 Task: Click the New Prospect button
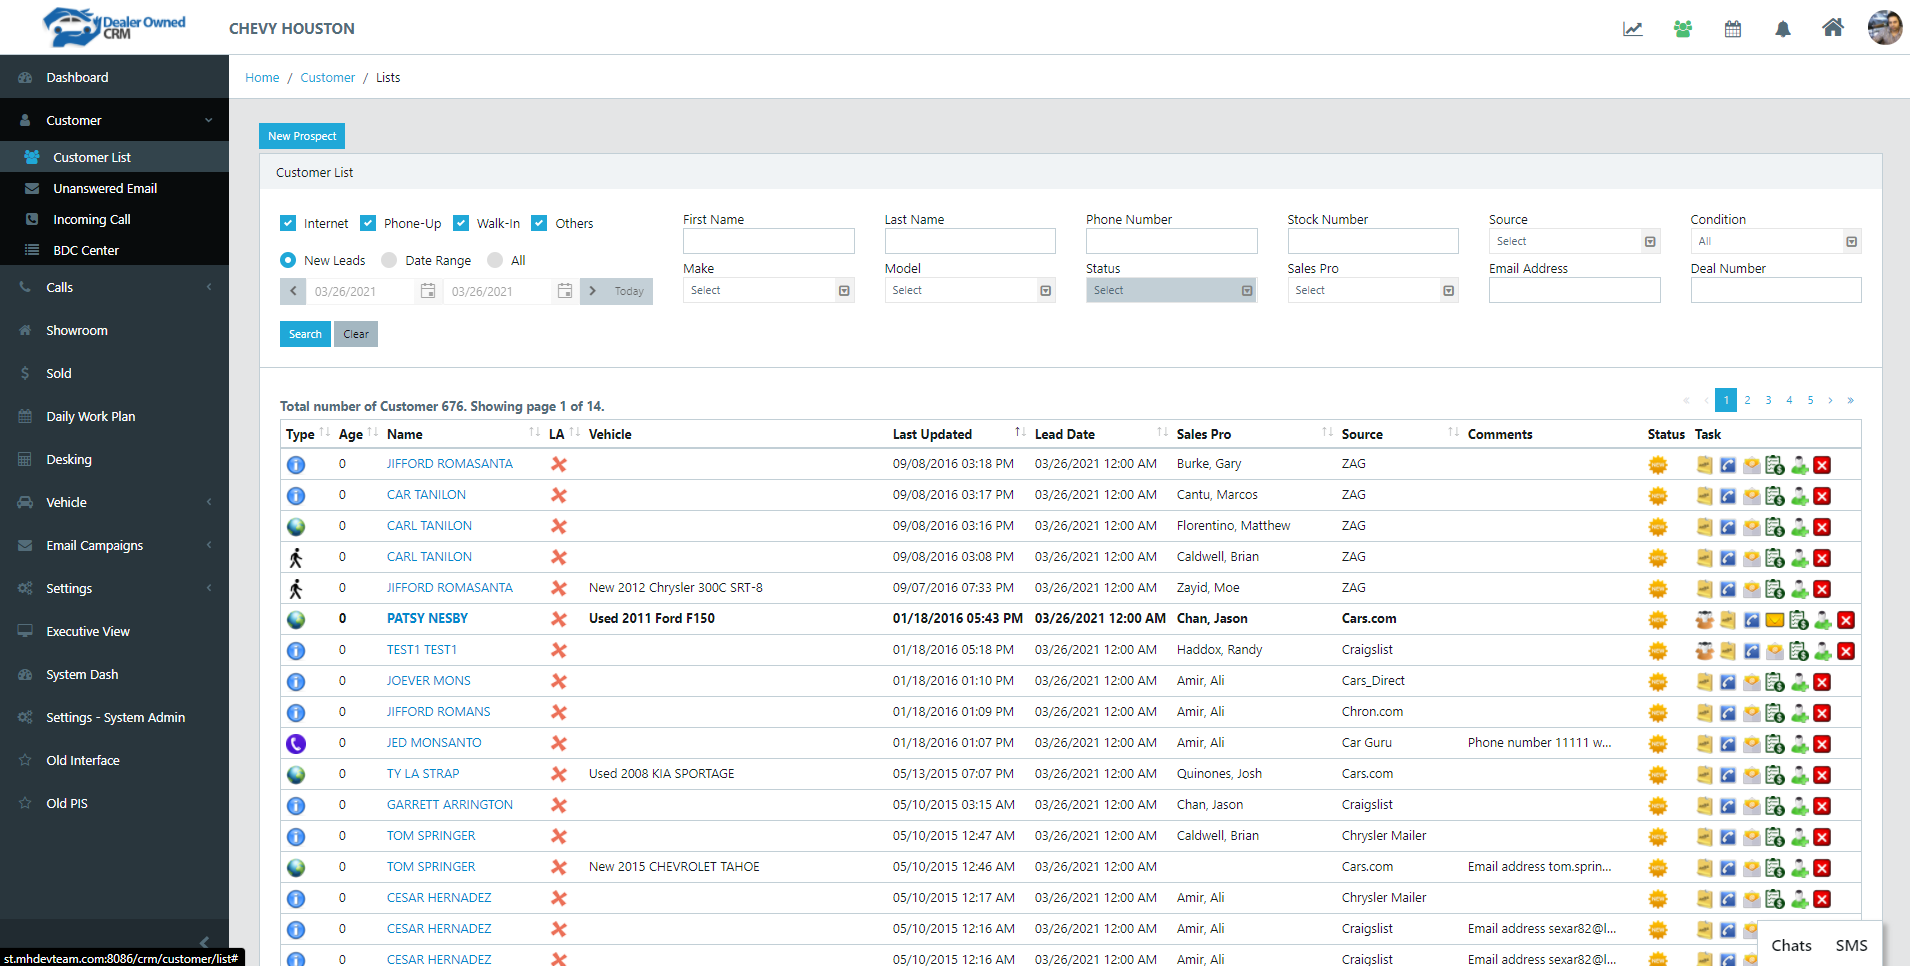point(302,136)
